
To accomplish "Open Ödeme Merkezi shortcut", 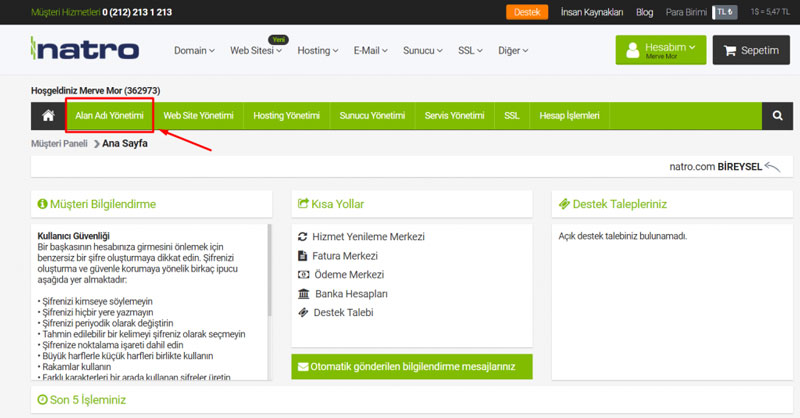I will click(349, 275).
